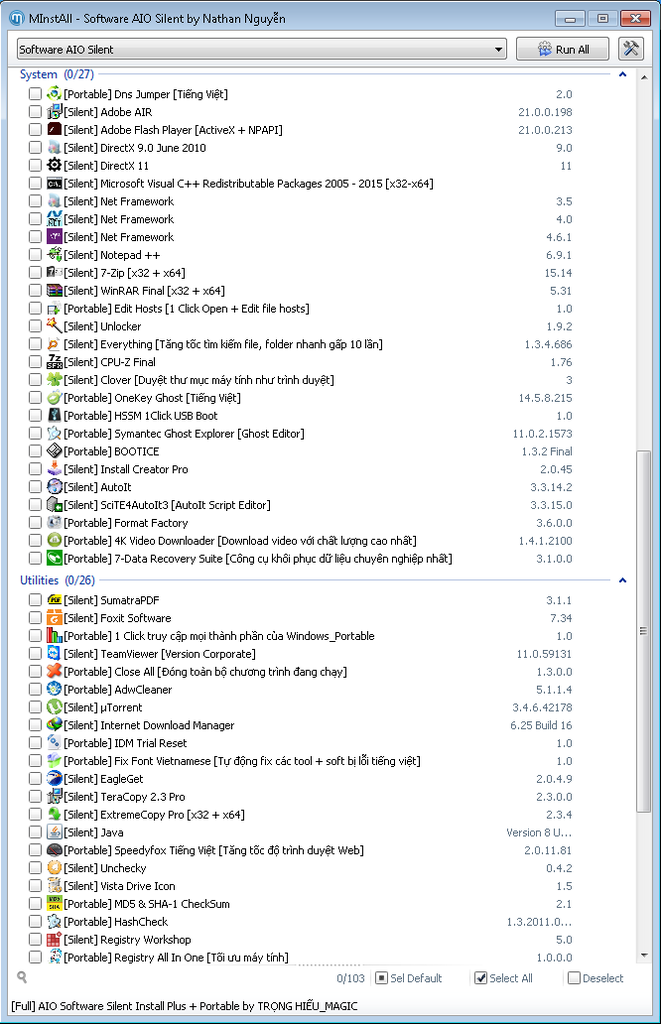
Task: Check the Everything search tool checkbox
Action: pos(35,344)
